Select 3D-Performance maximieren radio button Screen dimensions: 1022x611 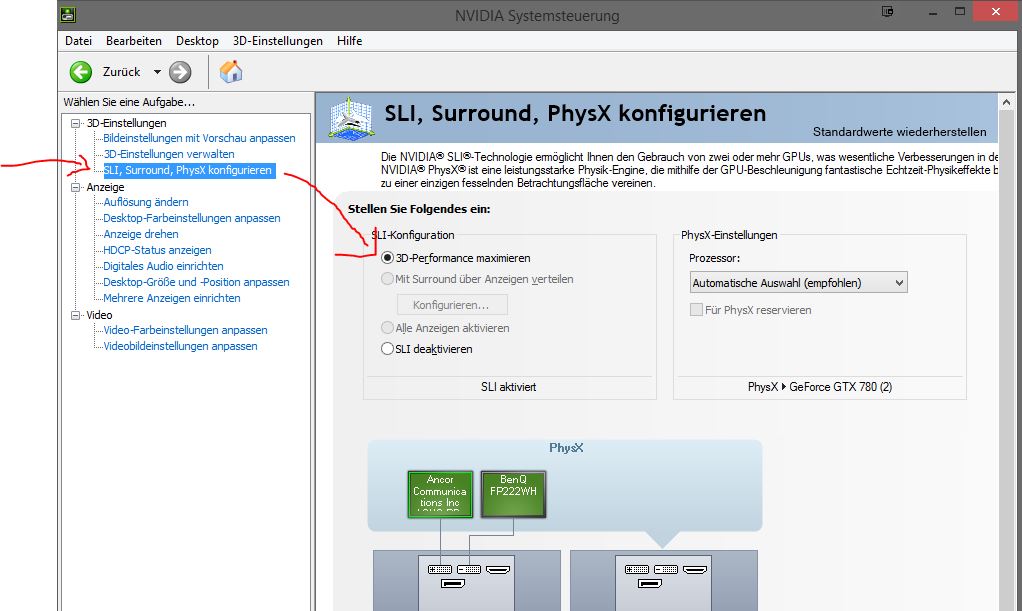[387, 258]
